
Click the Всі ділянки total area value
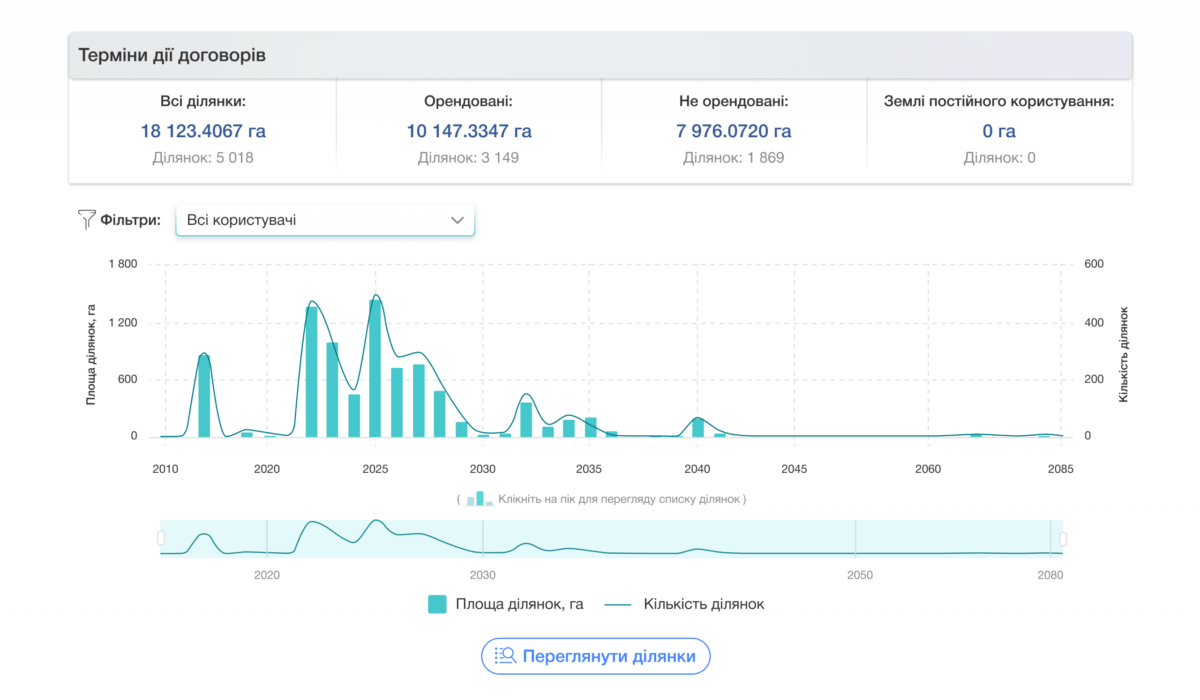[x=203, y=131]
